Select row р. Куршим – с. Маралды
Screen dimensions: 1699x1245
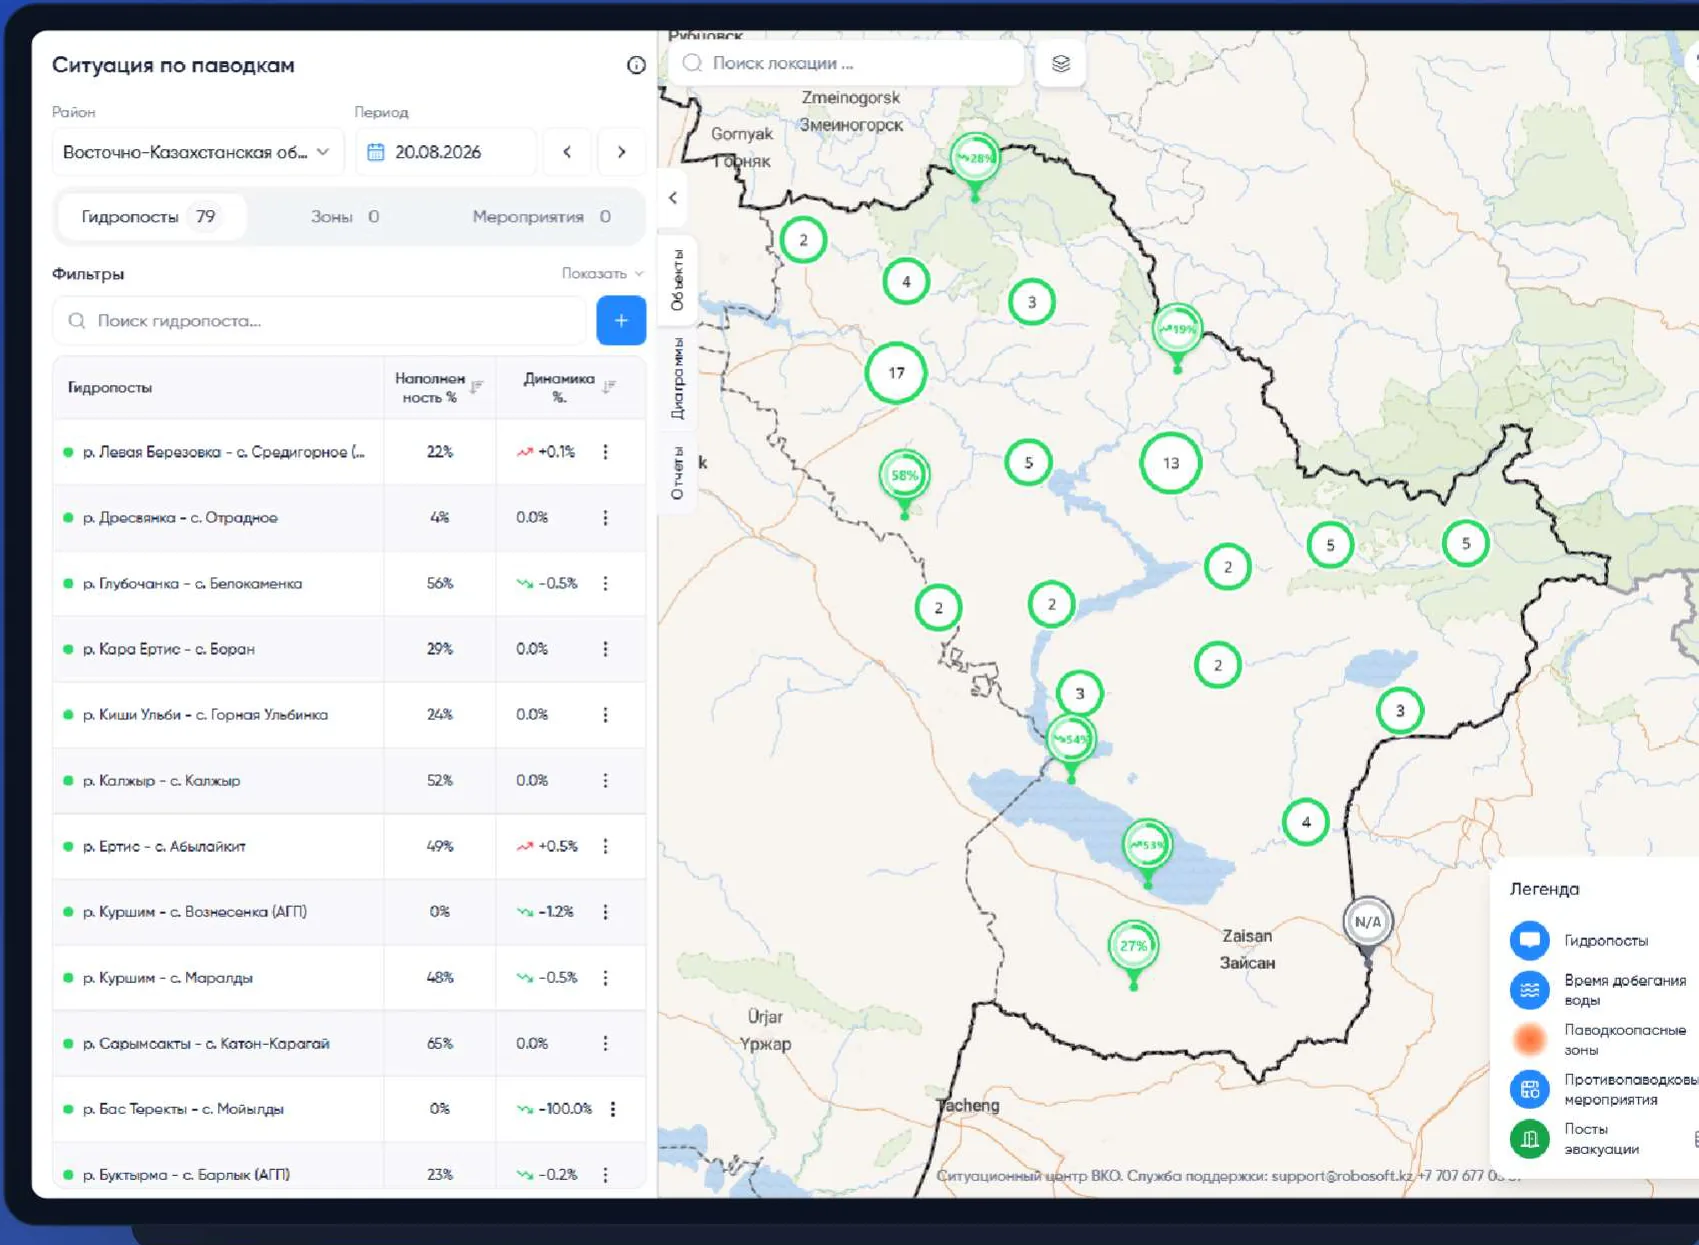[349, 977]
